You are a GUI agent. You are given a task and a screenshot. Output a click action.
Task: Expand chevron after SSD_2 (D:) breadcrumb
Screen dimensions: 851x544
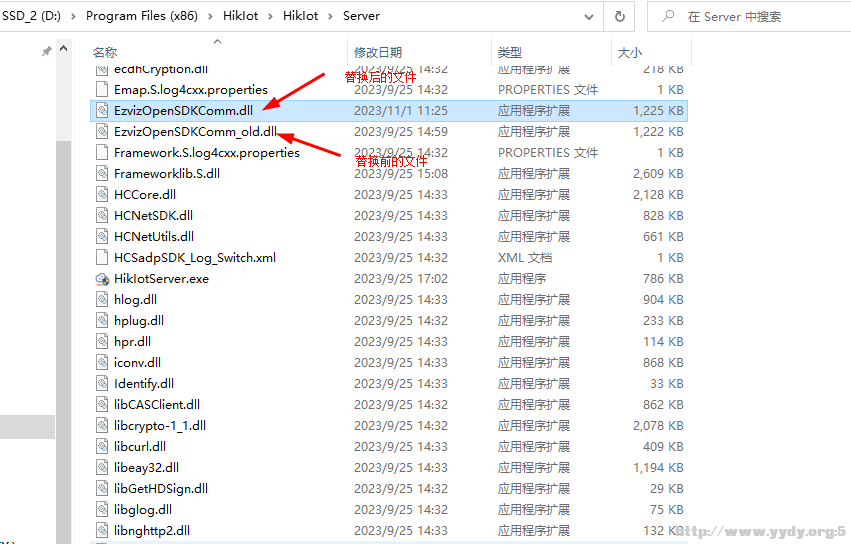point(73,16)
